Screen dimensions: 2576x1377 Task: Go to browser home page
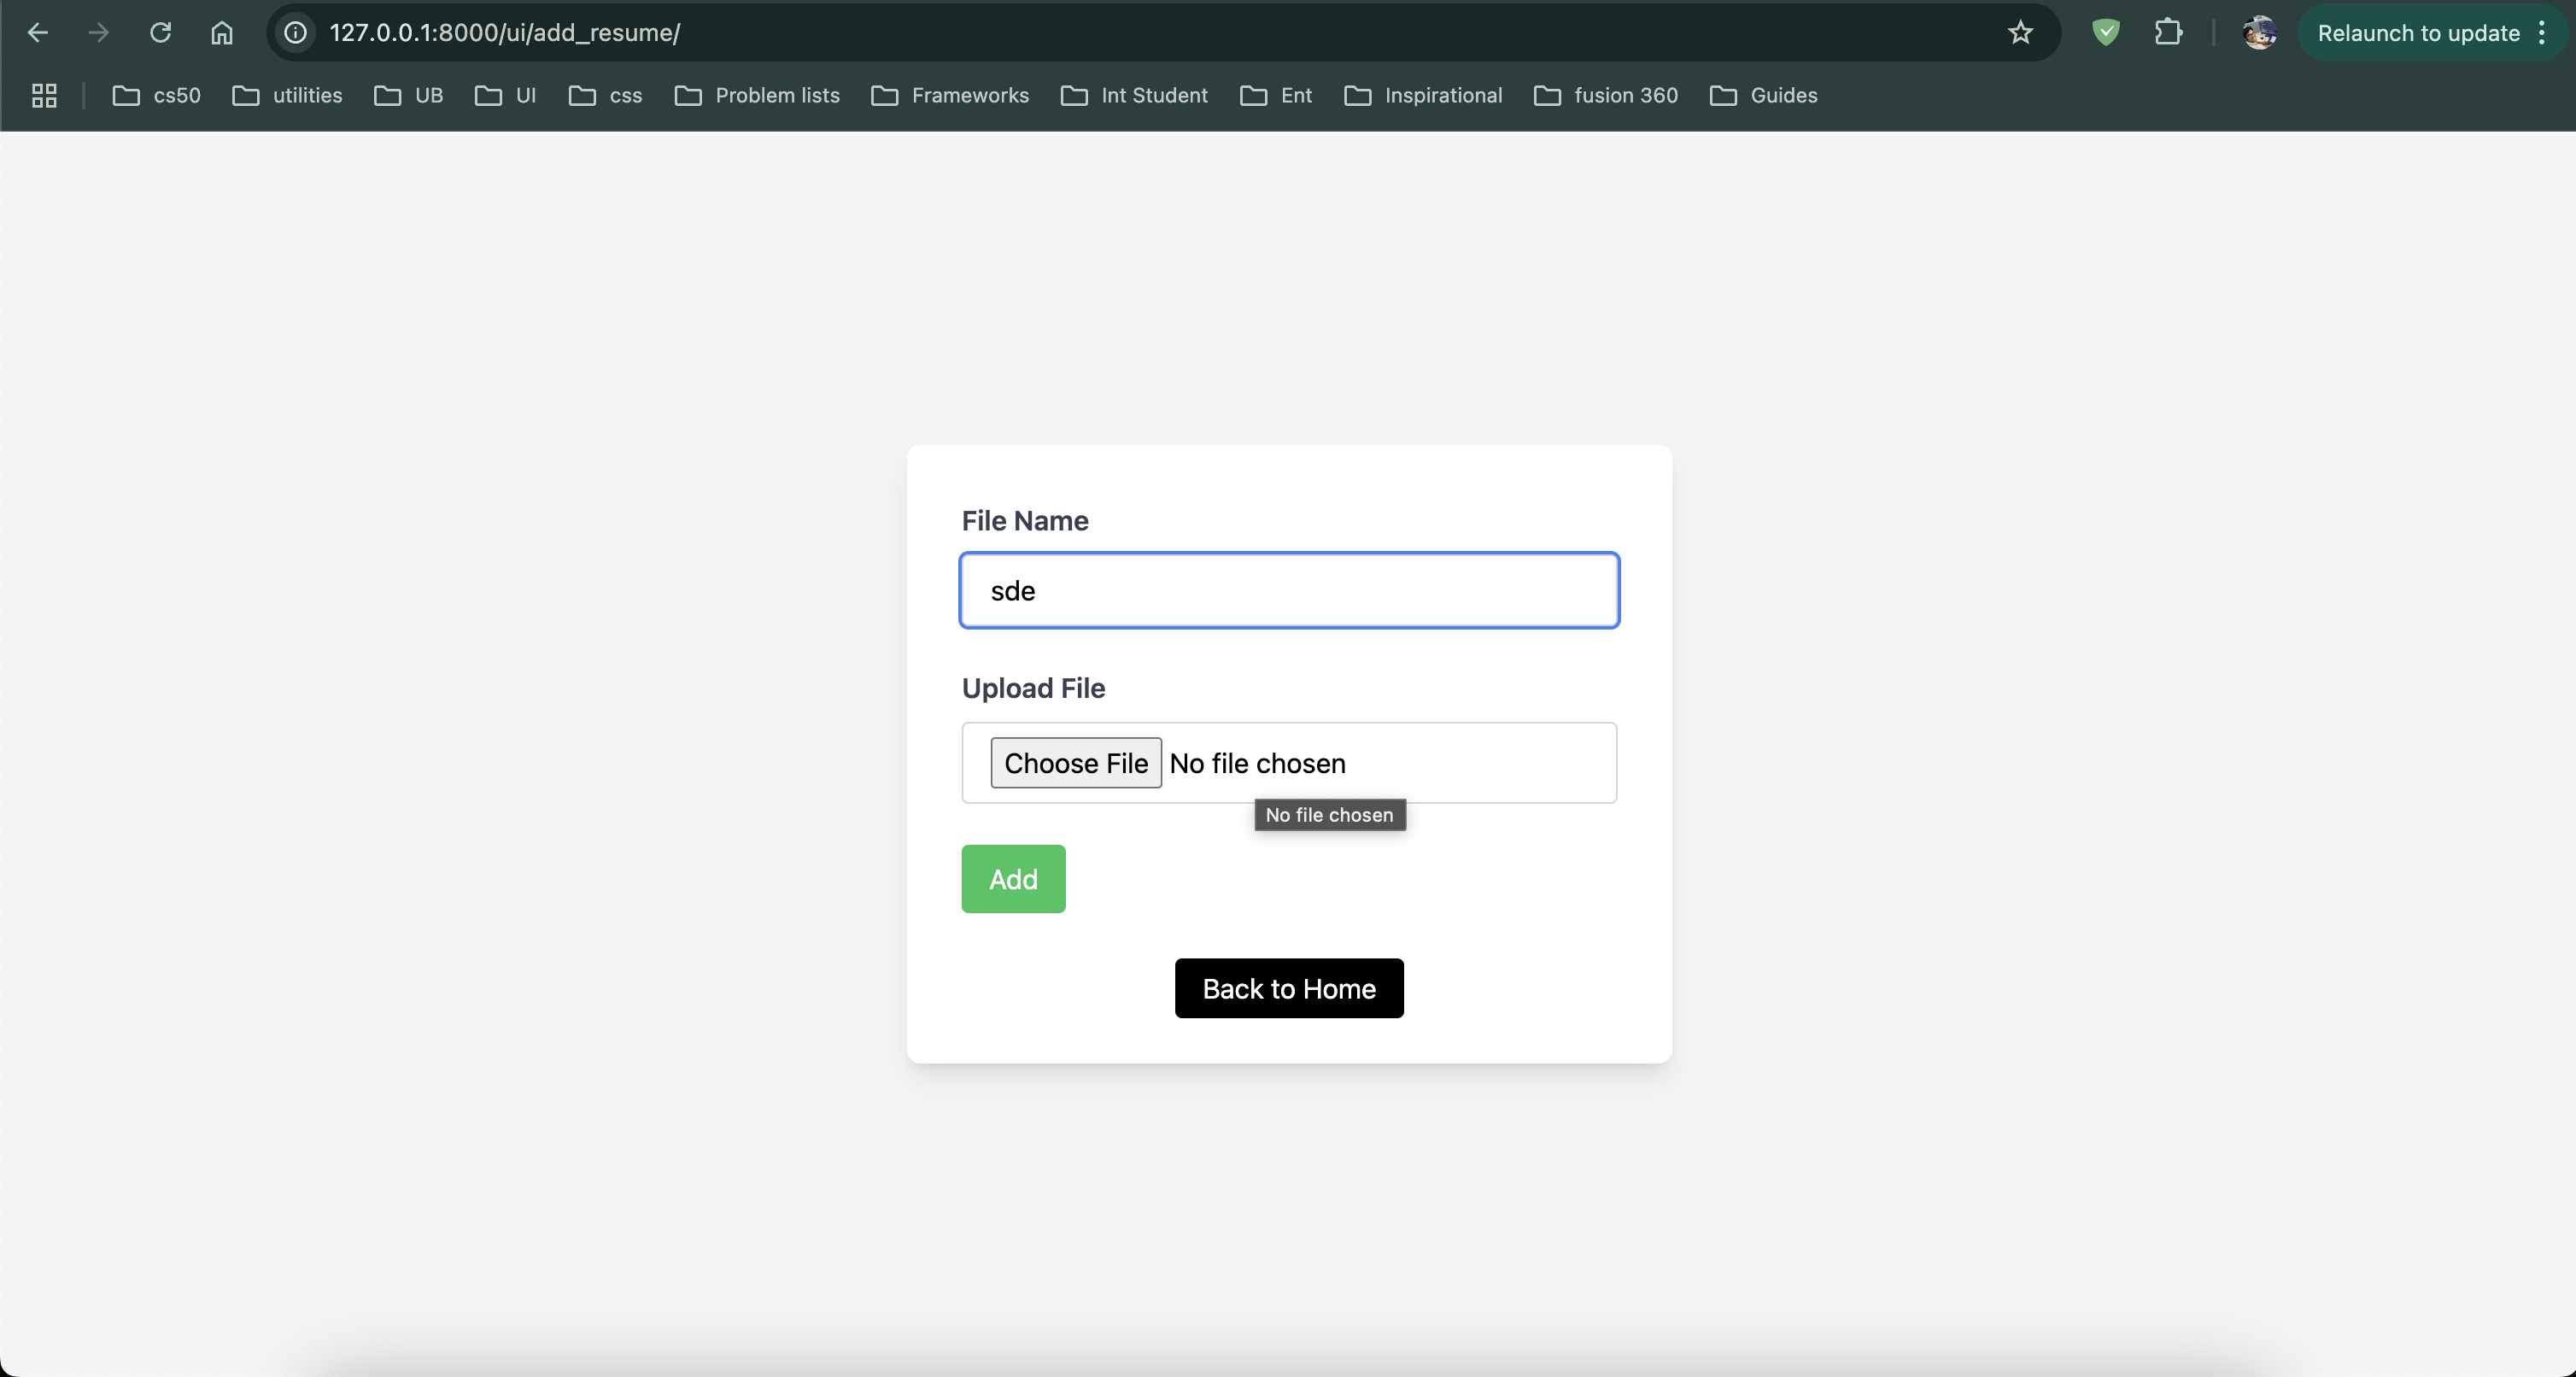222,33
